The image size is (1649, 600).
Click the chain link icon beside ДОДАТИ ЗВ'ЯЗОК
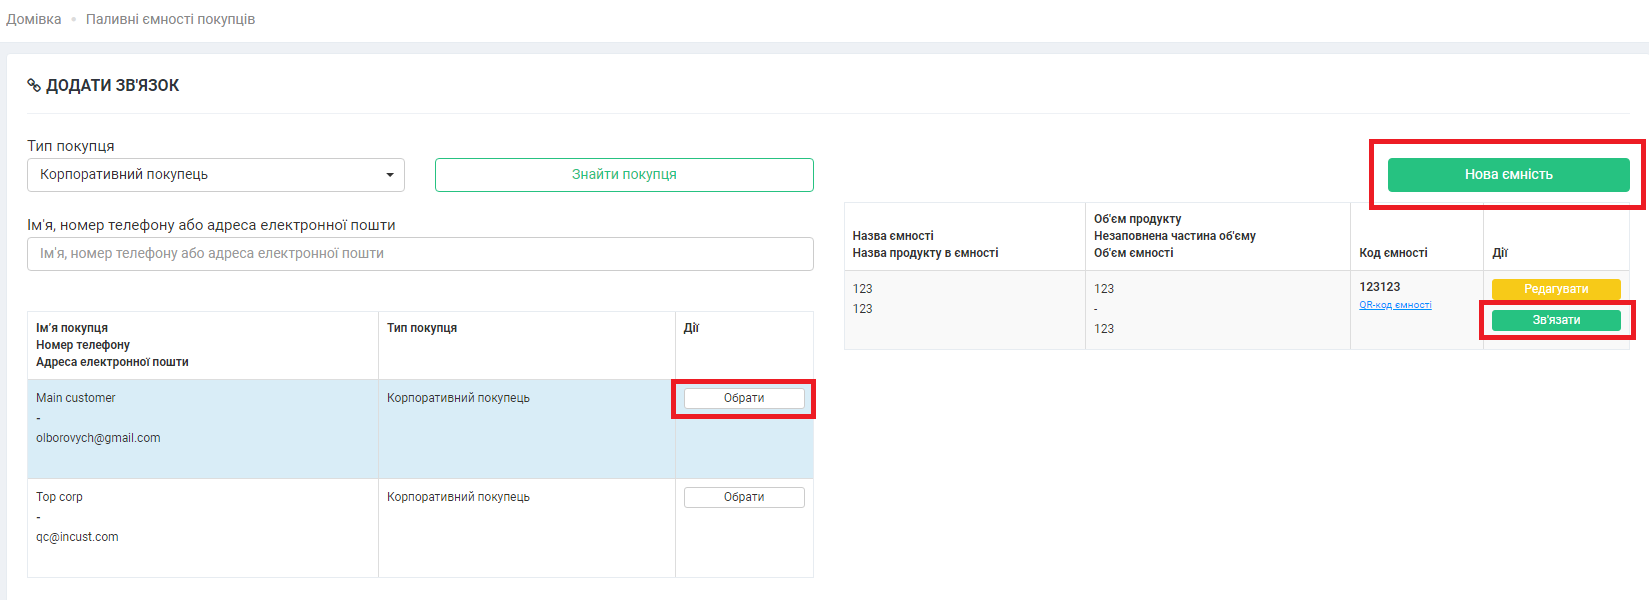coord(34,86)
